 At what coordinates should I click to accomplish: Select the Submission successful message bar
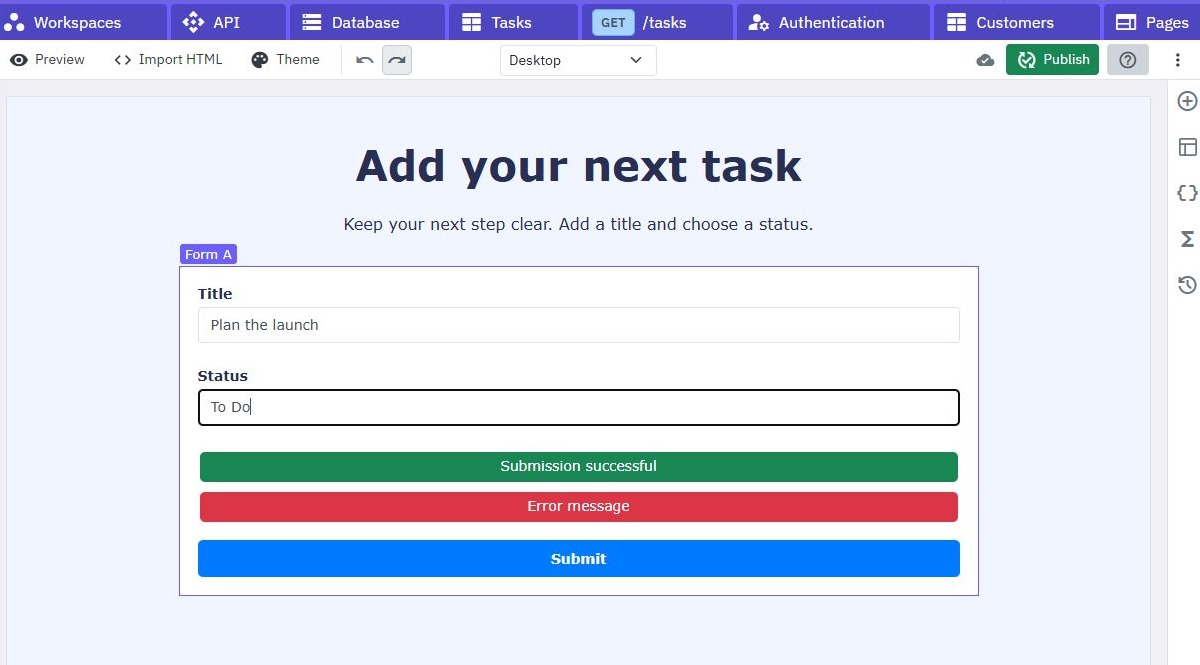coord(579,466)
